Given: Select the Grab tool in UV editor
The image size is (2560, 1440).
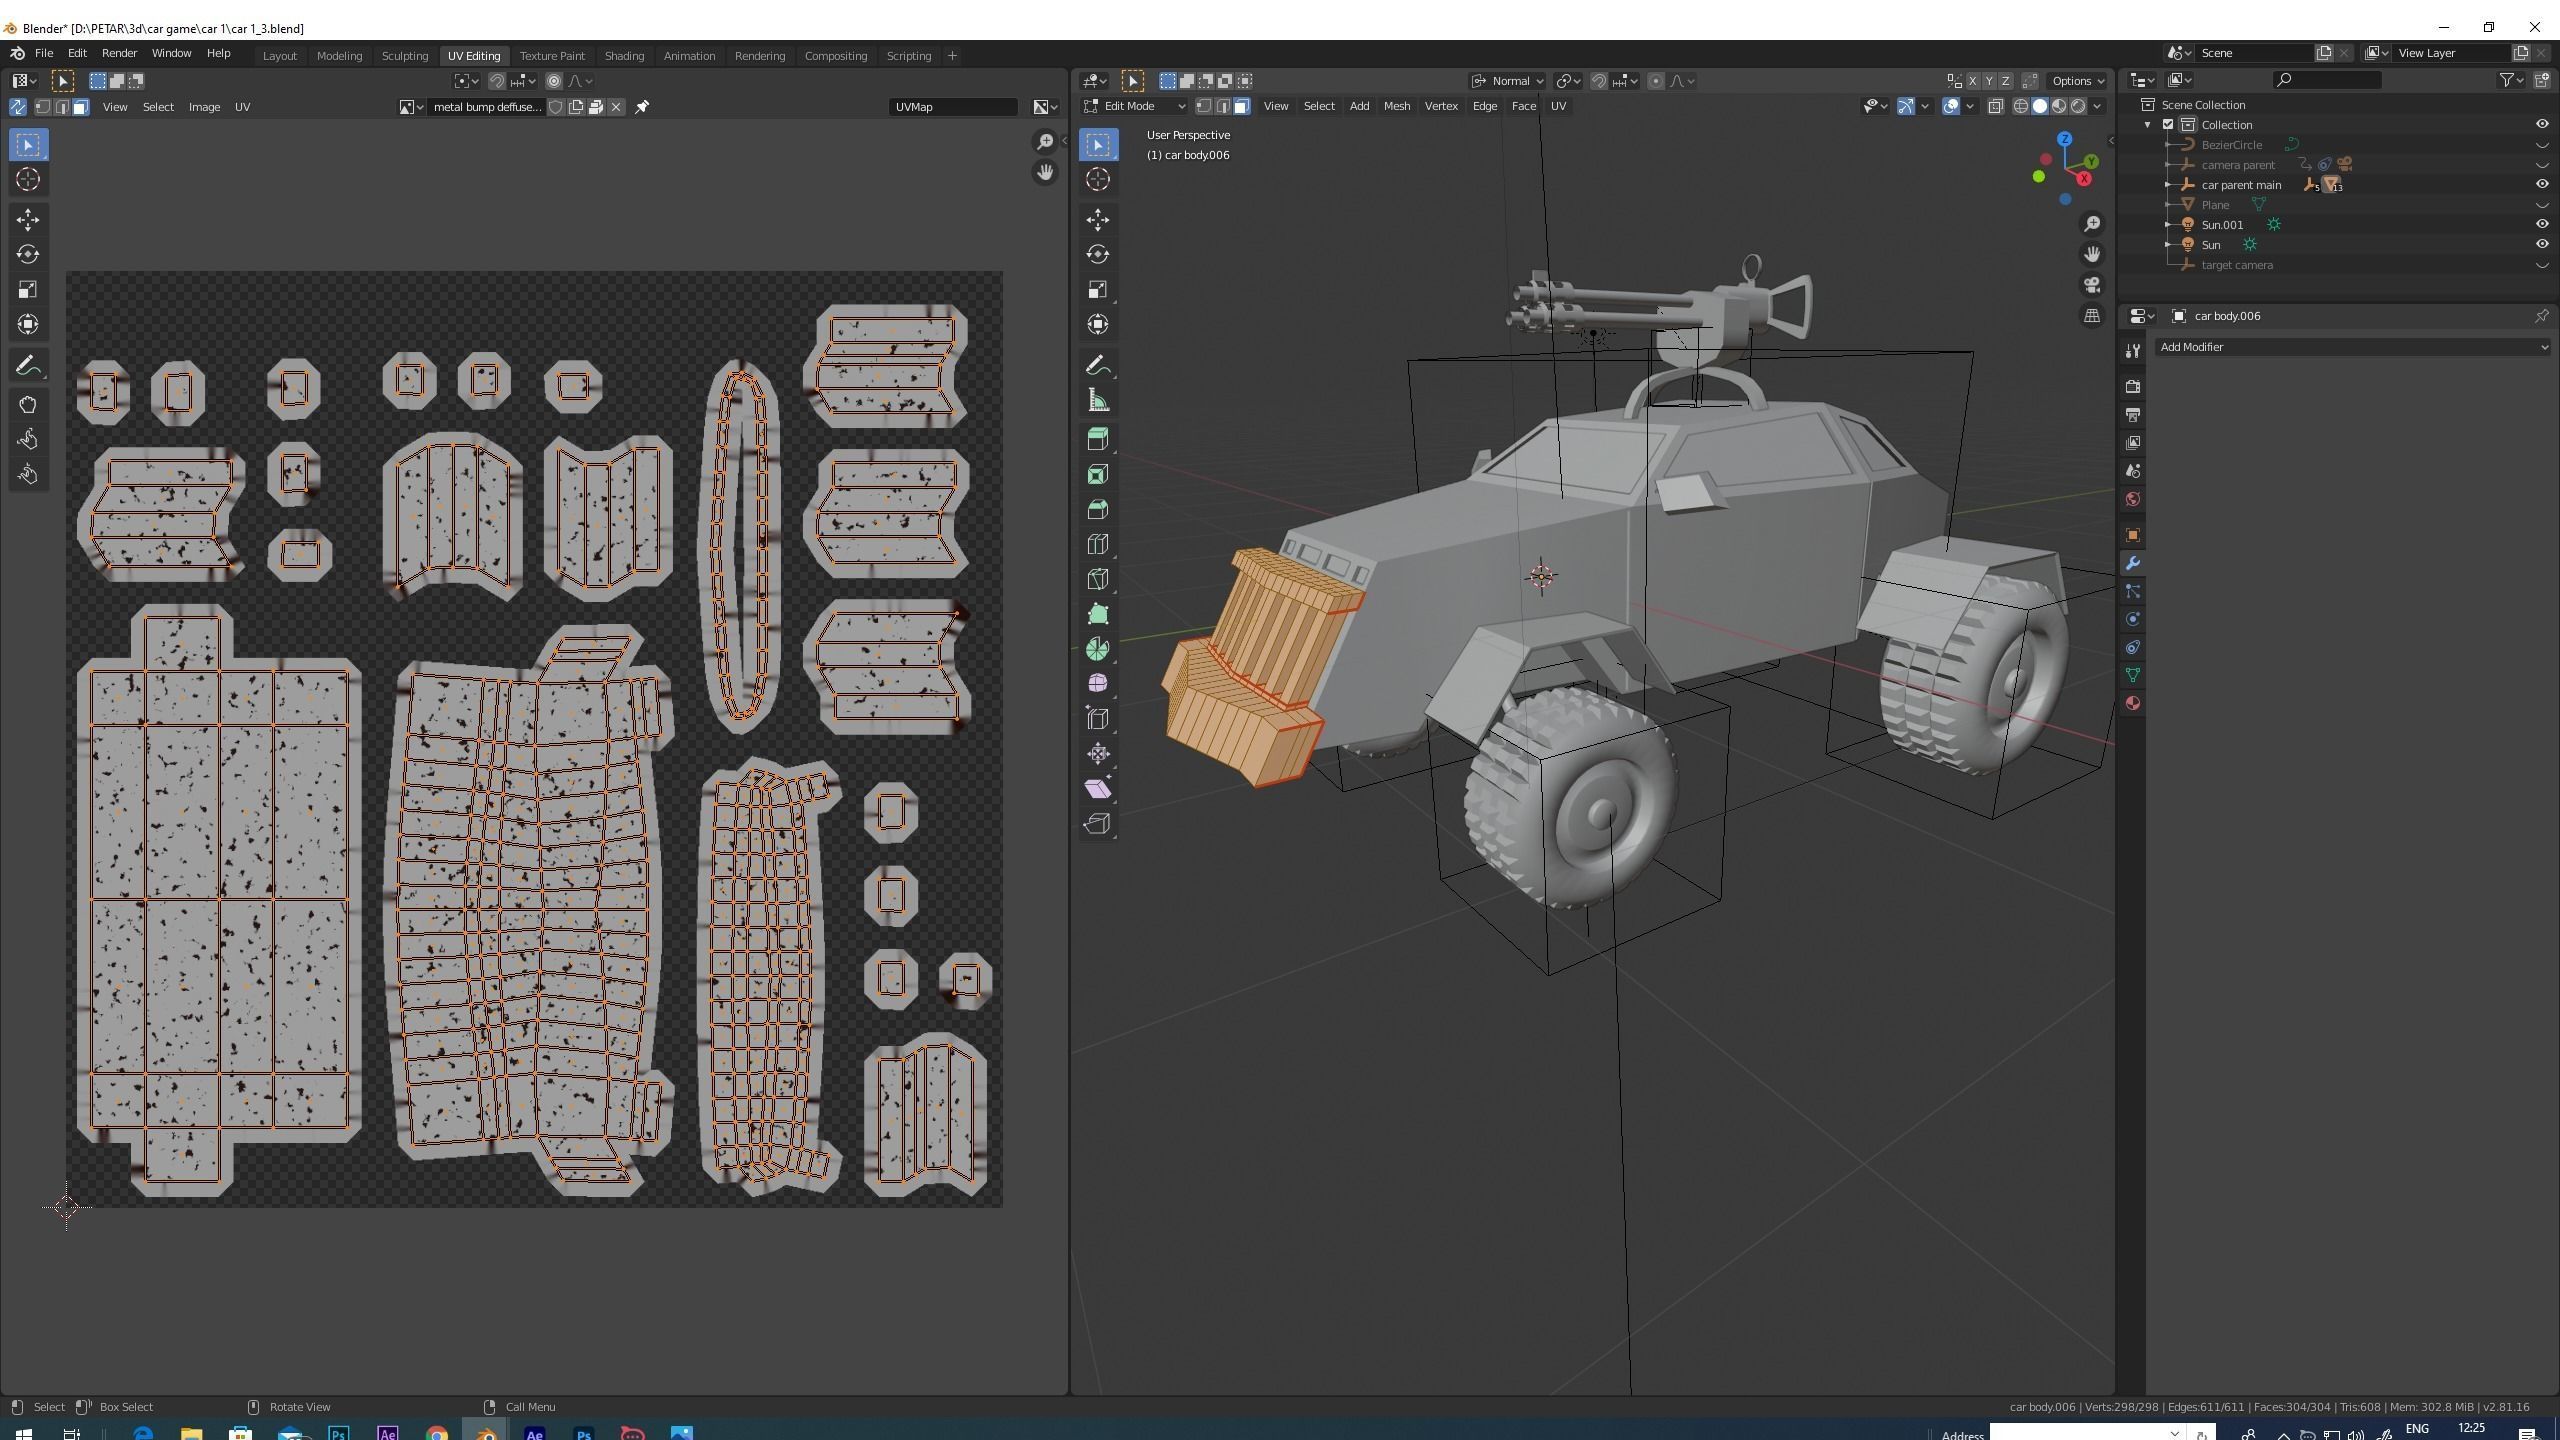Looking at the screenshot, I should pyautogui.click(x=28, y=404).
